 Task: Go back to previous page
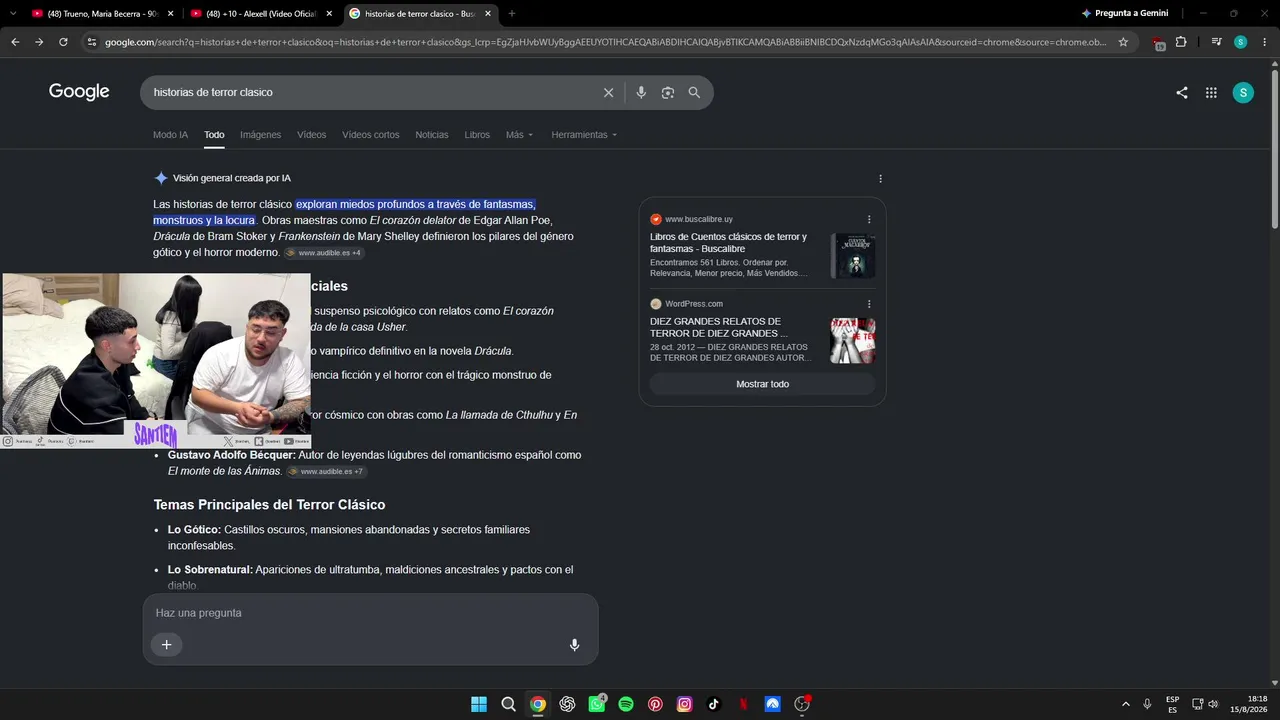click(15, 42)
